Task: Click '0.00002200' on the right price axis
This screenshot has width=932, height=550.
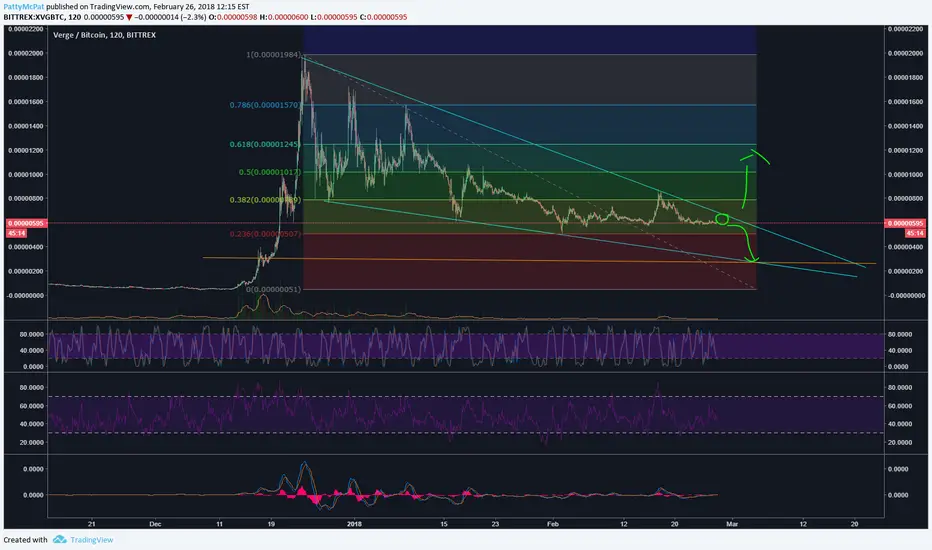Action: pos(906,29)
